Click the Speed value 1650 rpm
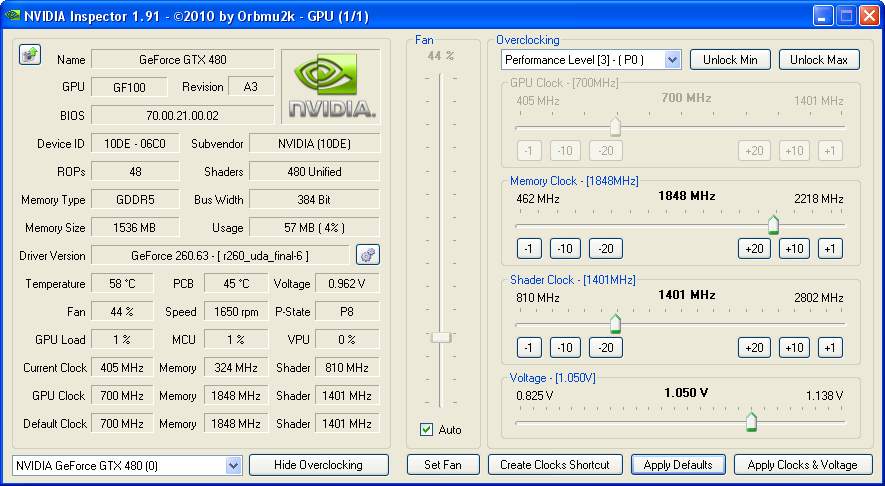This screenshot has height=486, width=885. (236, 312)
